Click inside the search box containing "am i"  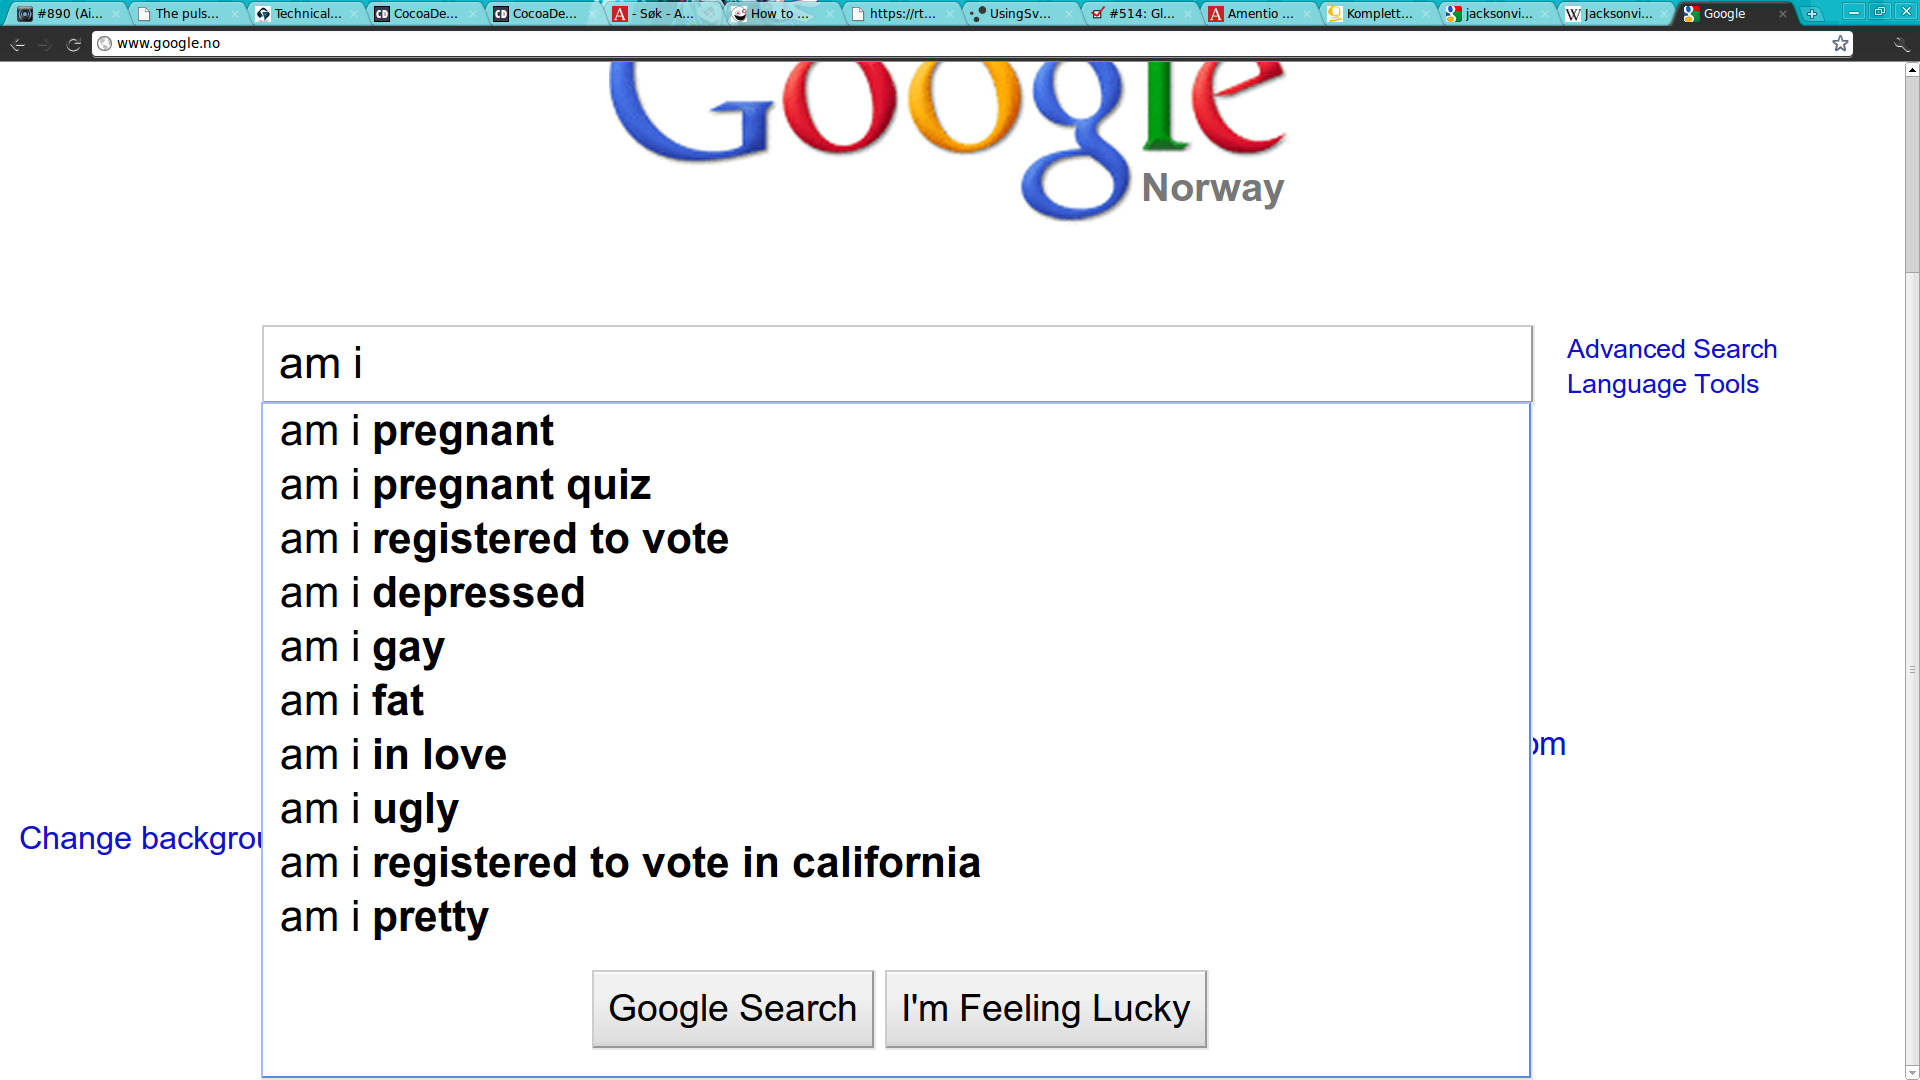pyautogui.click(x=897, y=364)
